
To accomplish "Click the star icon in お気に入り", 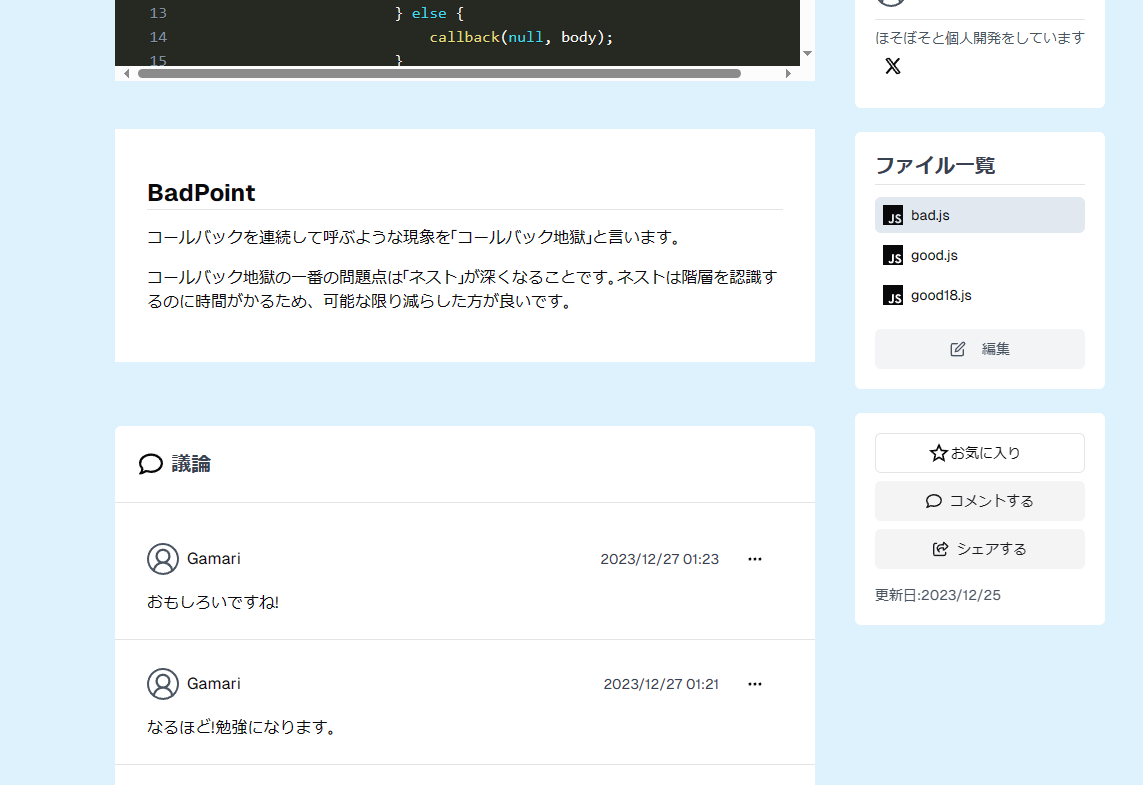I will pyautogui.click(x=938, y=453).
